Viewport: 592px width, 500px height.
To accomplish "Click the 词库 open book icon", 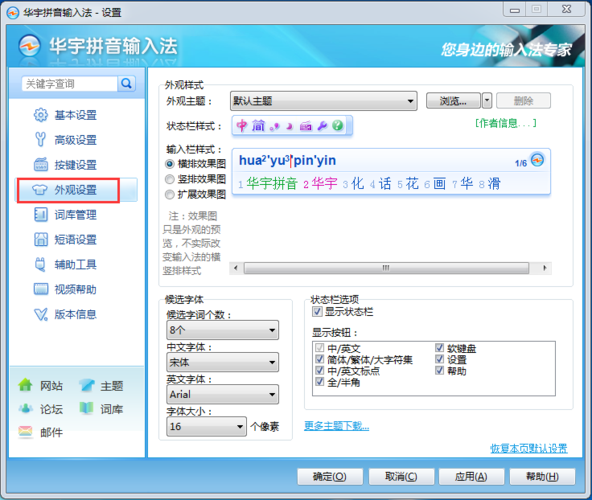I will [86, 408].
